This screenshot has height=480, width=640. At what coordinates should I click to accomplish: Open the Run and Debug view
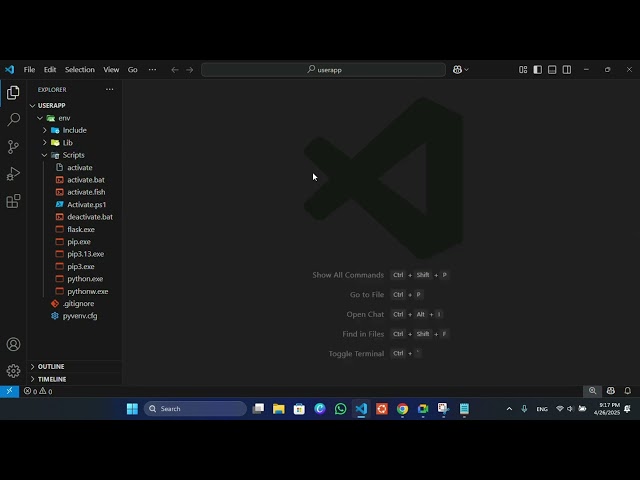coord(13,174)
